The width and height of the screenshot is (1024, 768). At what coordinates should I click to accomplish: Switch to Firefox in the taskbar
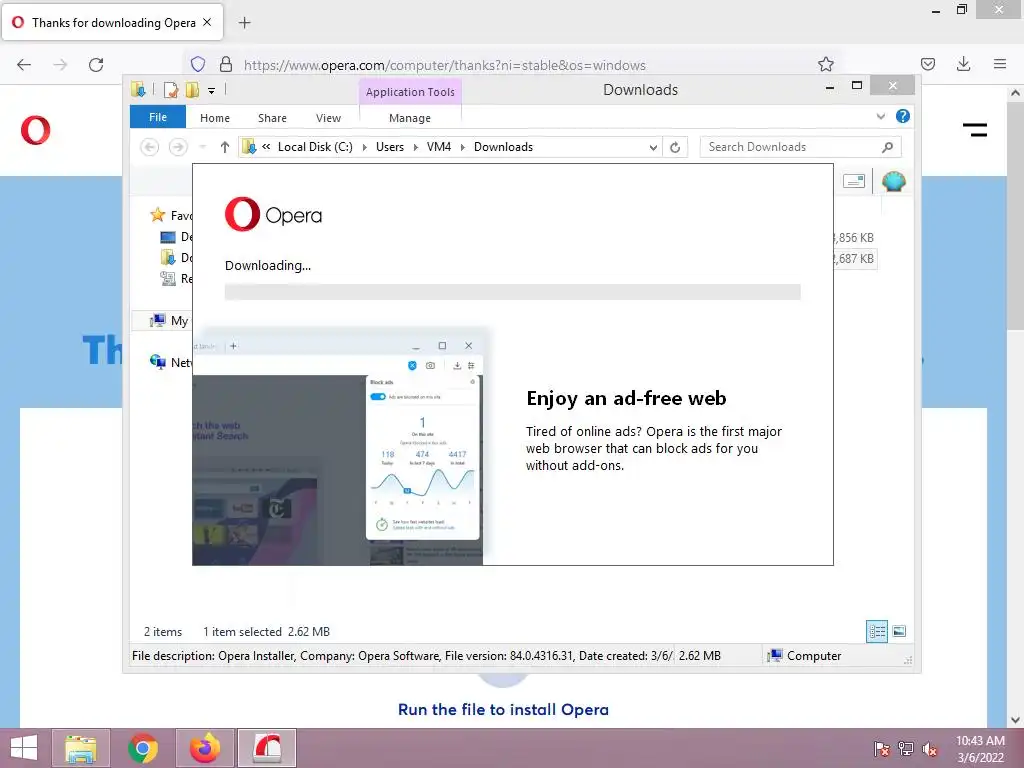(205, 748)
